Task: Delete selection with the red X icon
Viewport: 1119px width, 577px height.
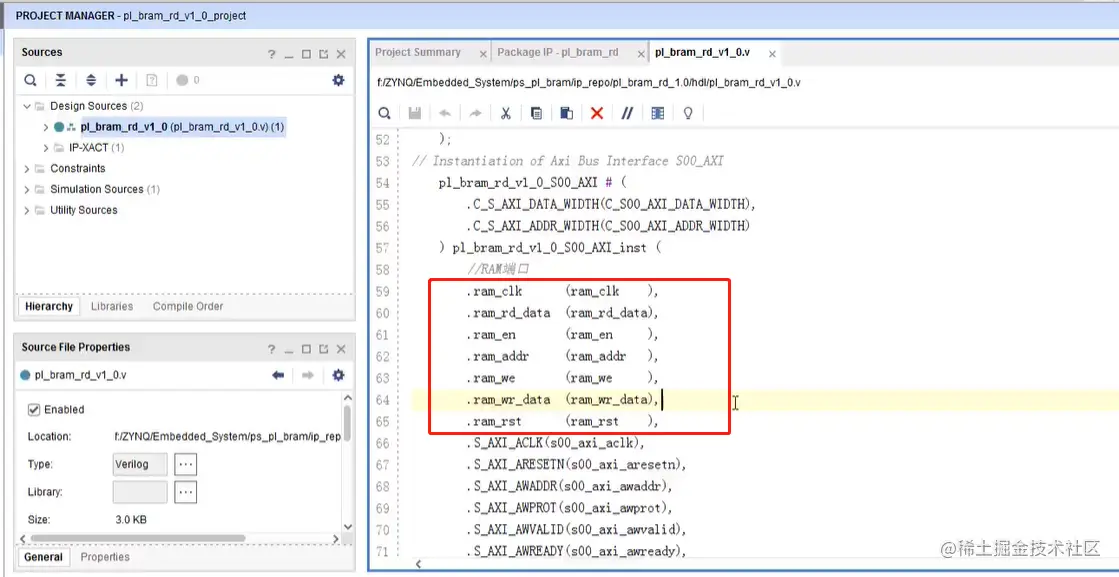Action: (x=597, y=113)
